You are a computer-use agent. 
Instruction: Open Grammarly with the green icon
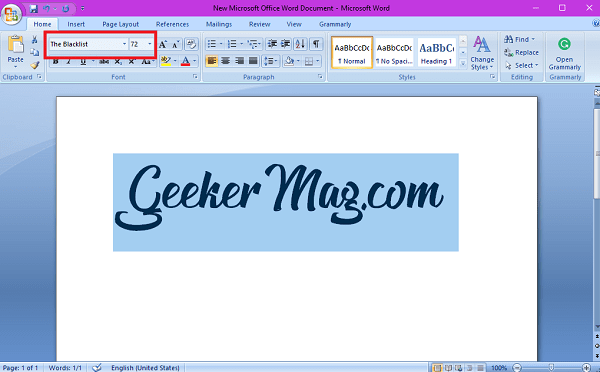tap(564, 54)
